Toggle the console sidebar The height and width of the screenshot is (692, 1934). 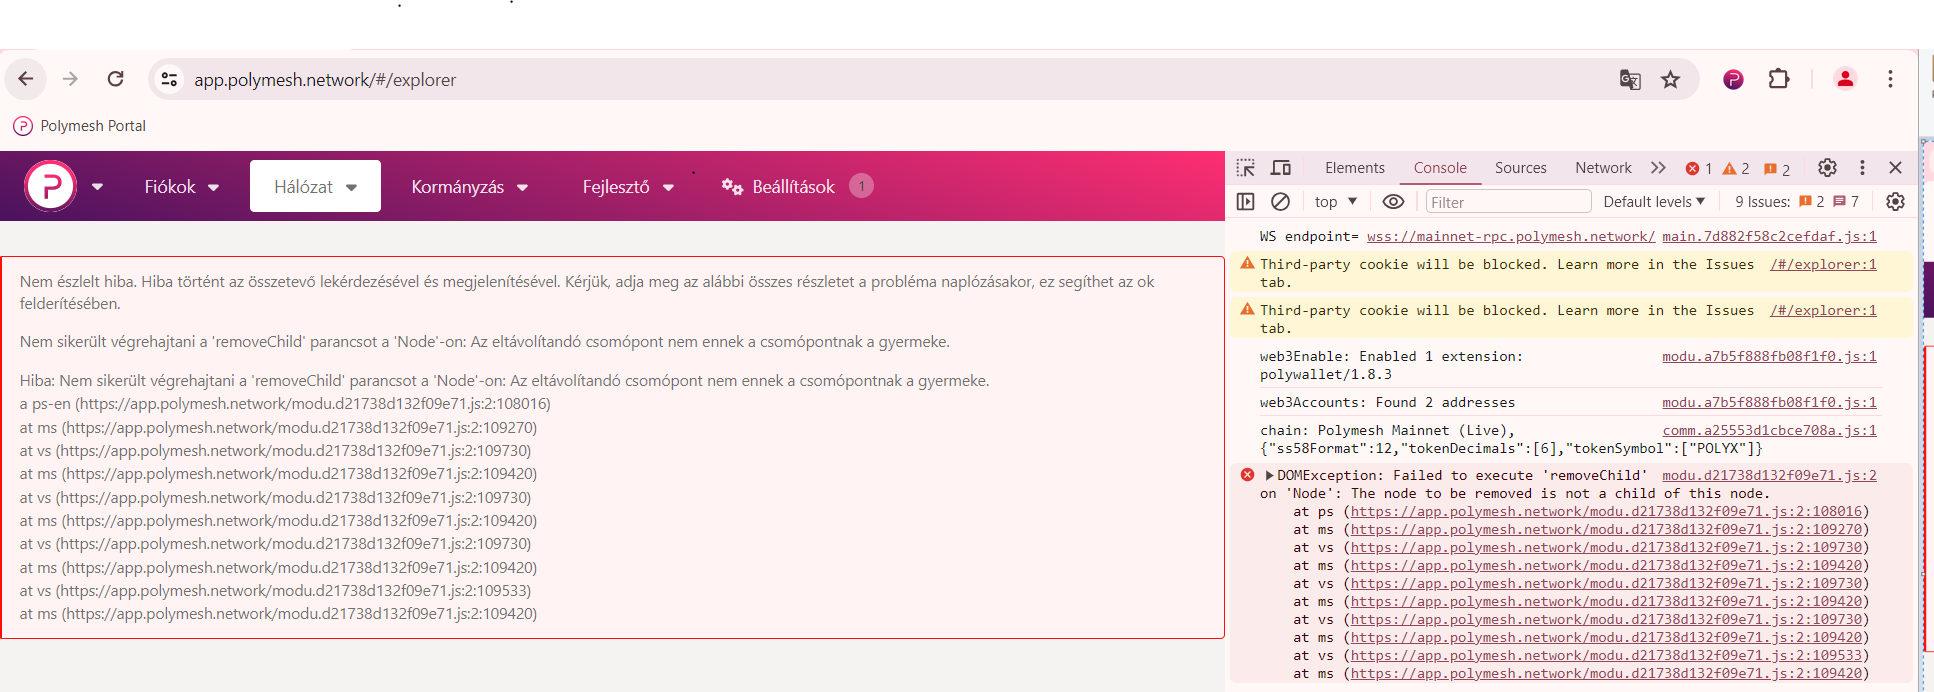click(1245, 202)
